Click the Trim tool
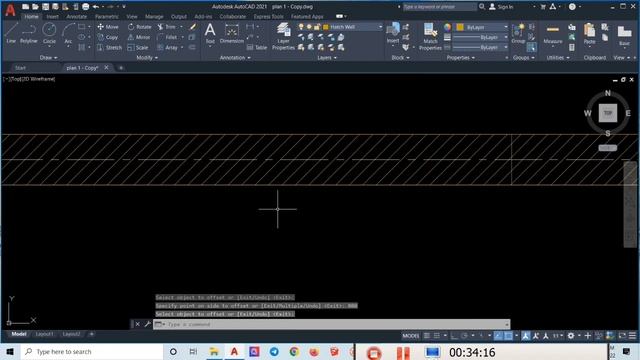The width and height of the screenshot is (640, 360). click(167, 27)
